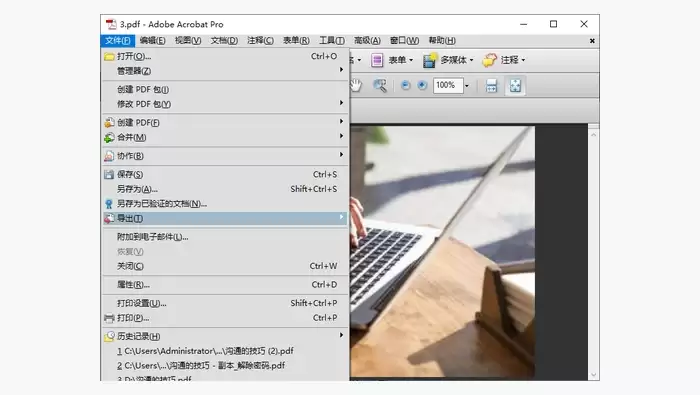700x395 pixels.
Task: Expand the 历史记录(H) submenu
Action: [x=225, y=336]
